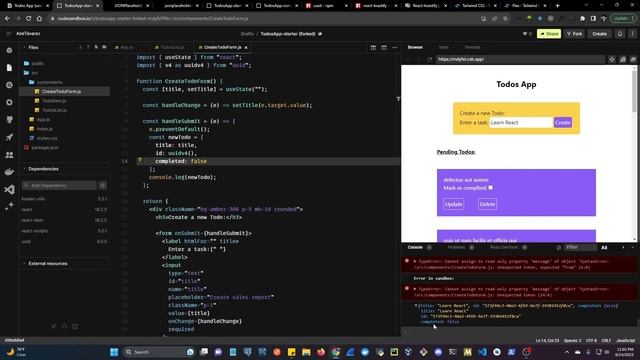Open package.json in the file tree
The width and height of the screenshot is (640, 360).
45,148
